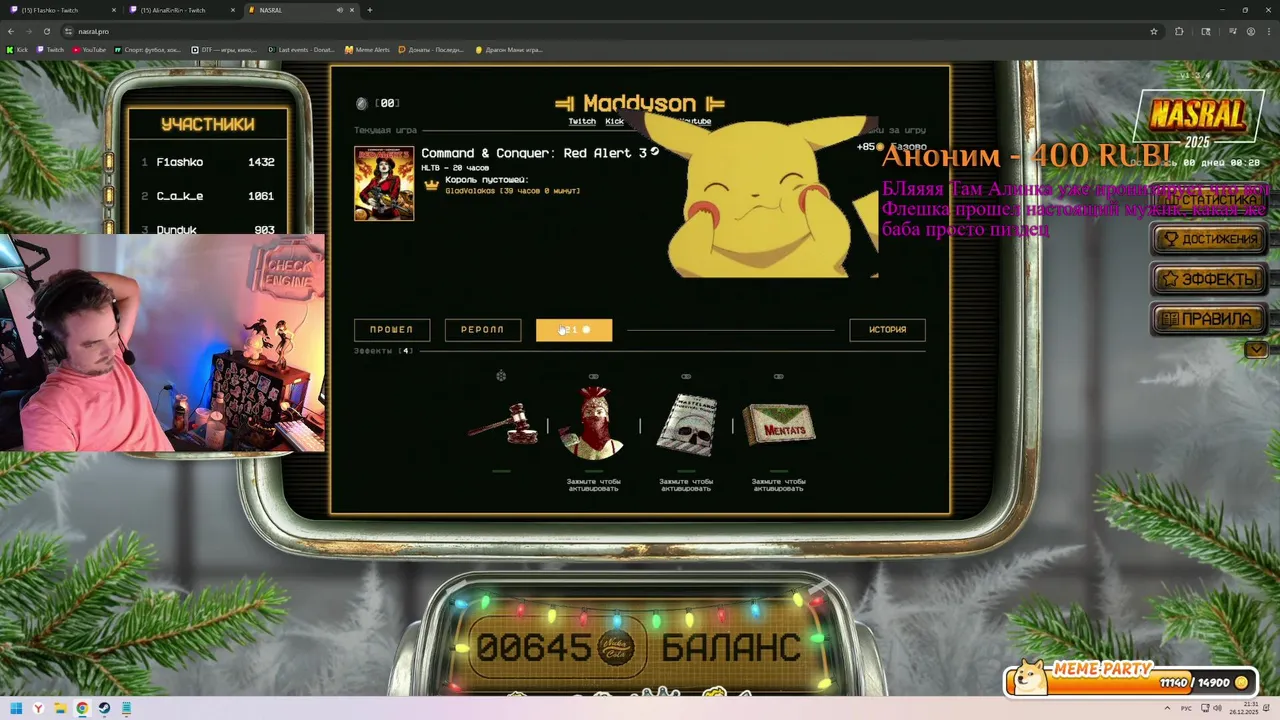Open Steam from the taskbar
This screenshot has width=1280, height=720.
coord(104,708)
